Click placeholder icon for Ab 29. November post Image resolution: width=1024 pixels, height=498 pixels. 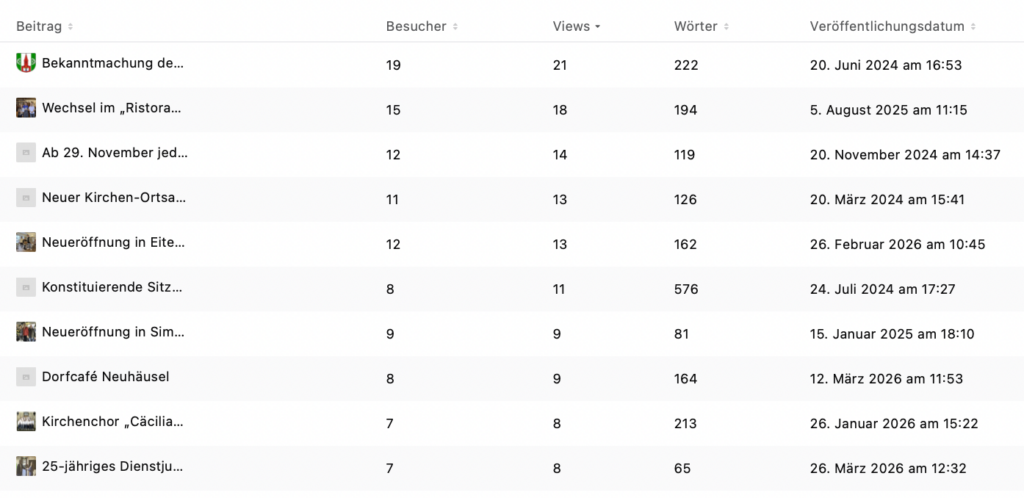point(26,153)
